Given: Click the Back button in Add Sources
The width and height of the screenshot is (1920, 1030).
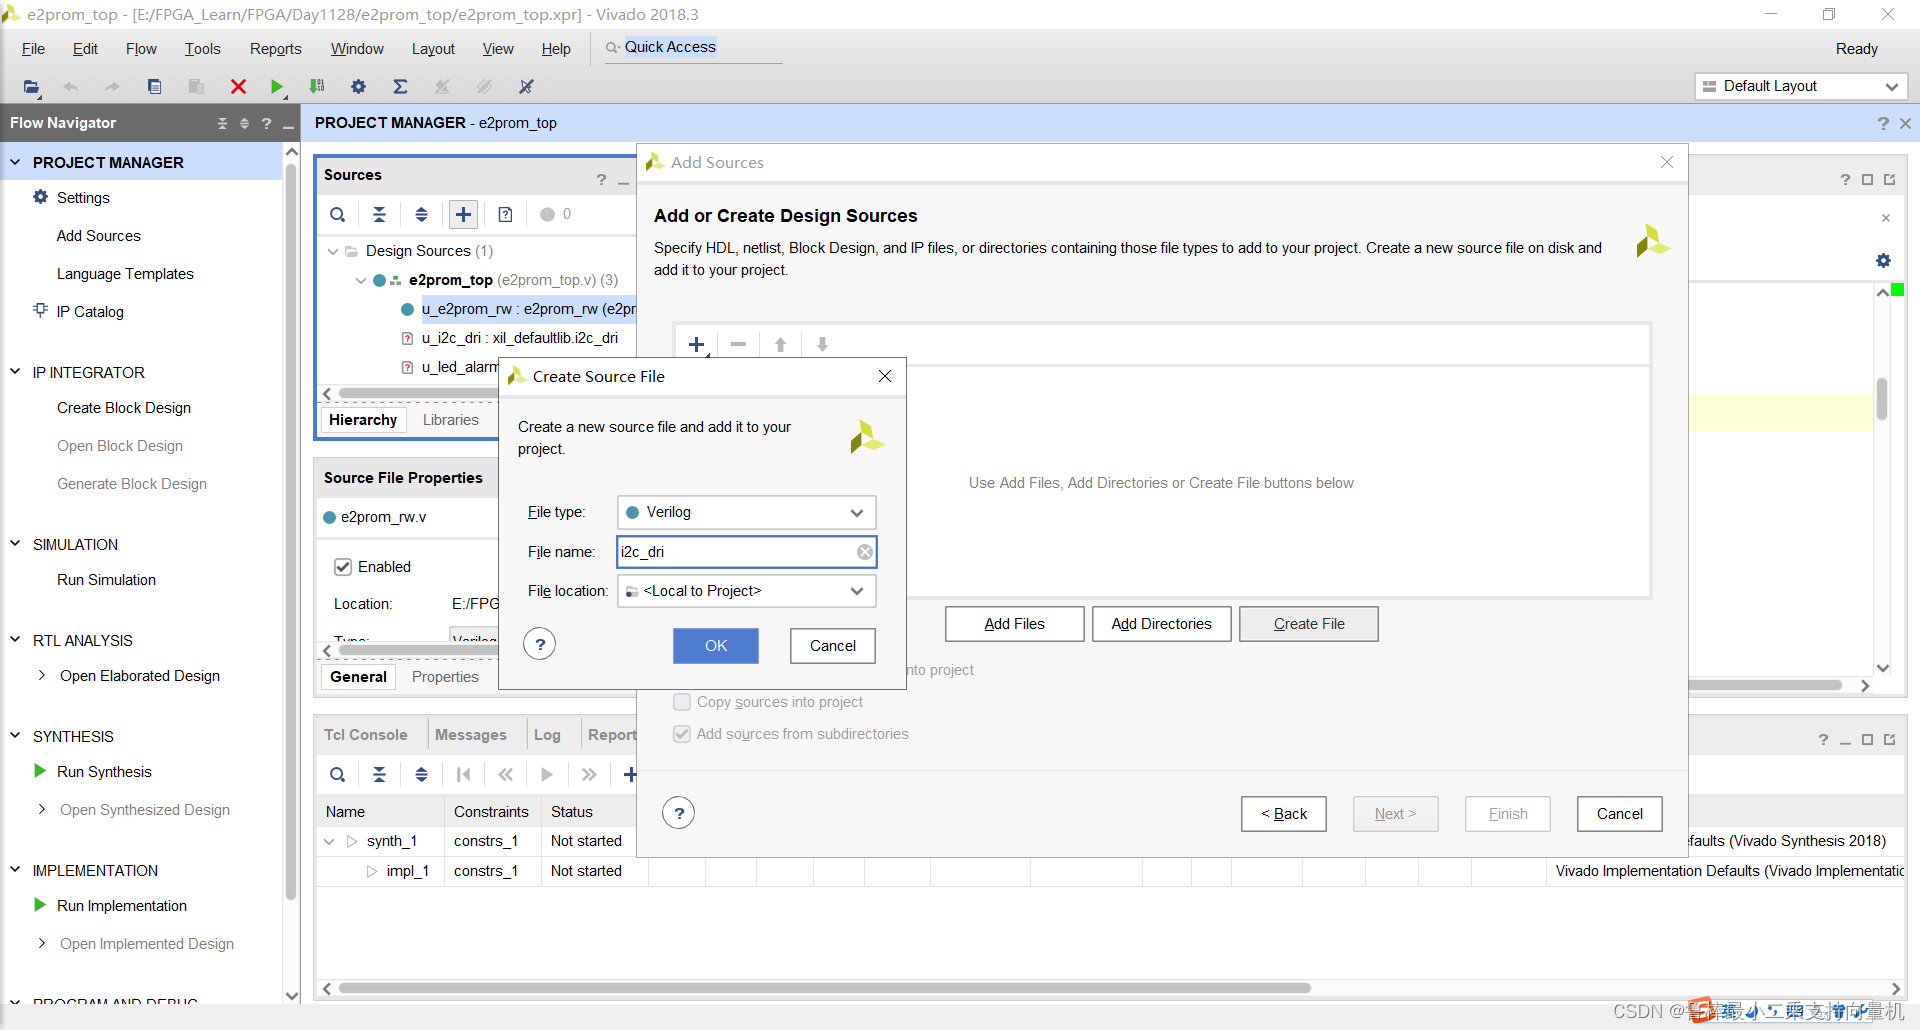Looking at the screenshot, I should [1284, 814].
